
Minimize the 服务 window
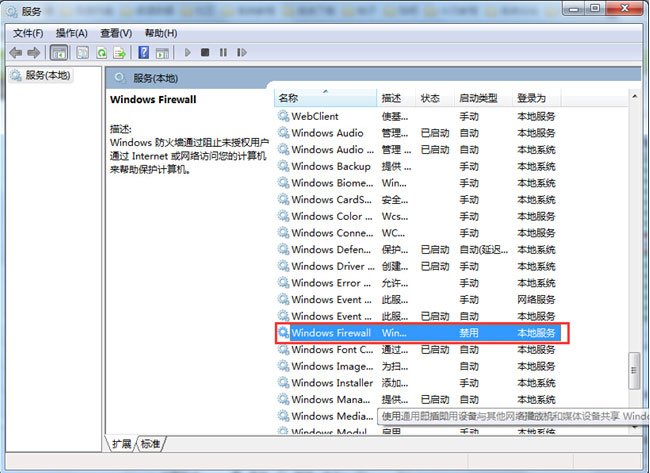click(x=574, y=8)
